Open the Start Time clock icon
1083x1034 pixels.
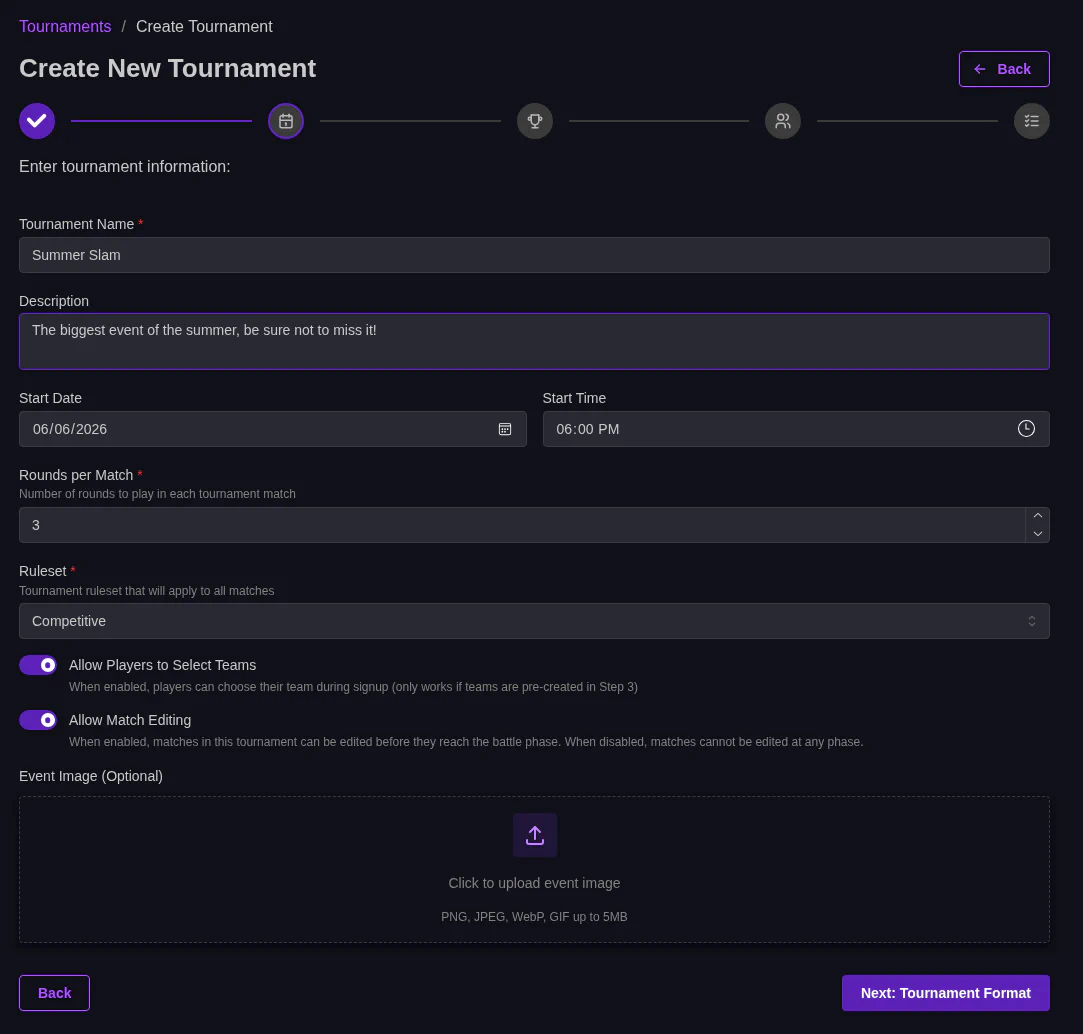click(1026, 429)
